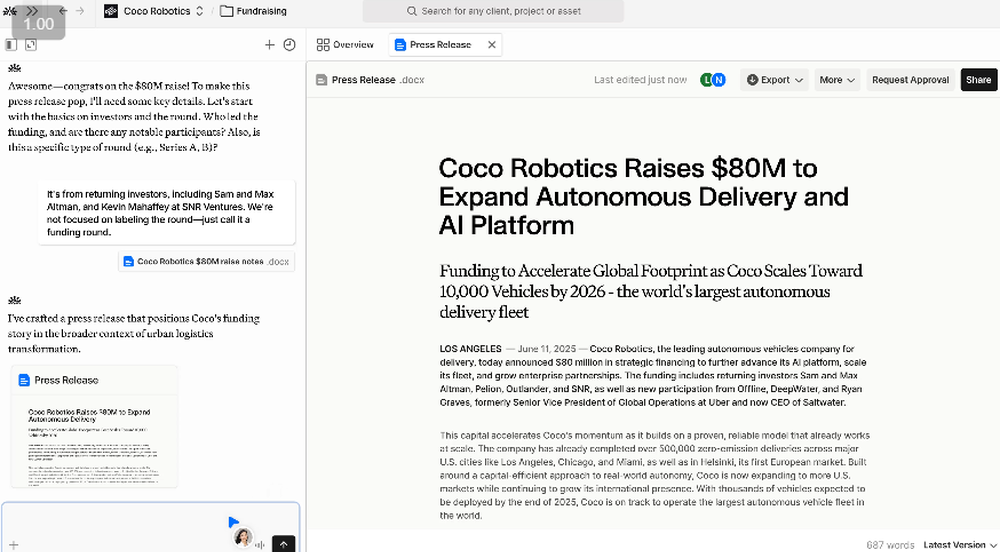The image size is (1000, 552).
Task: Click the app logo in the top-left corner
Action: pyautogui.click(x=10, y=11)
